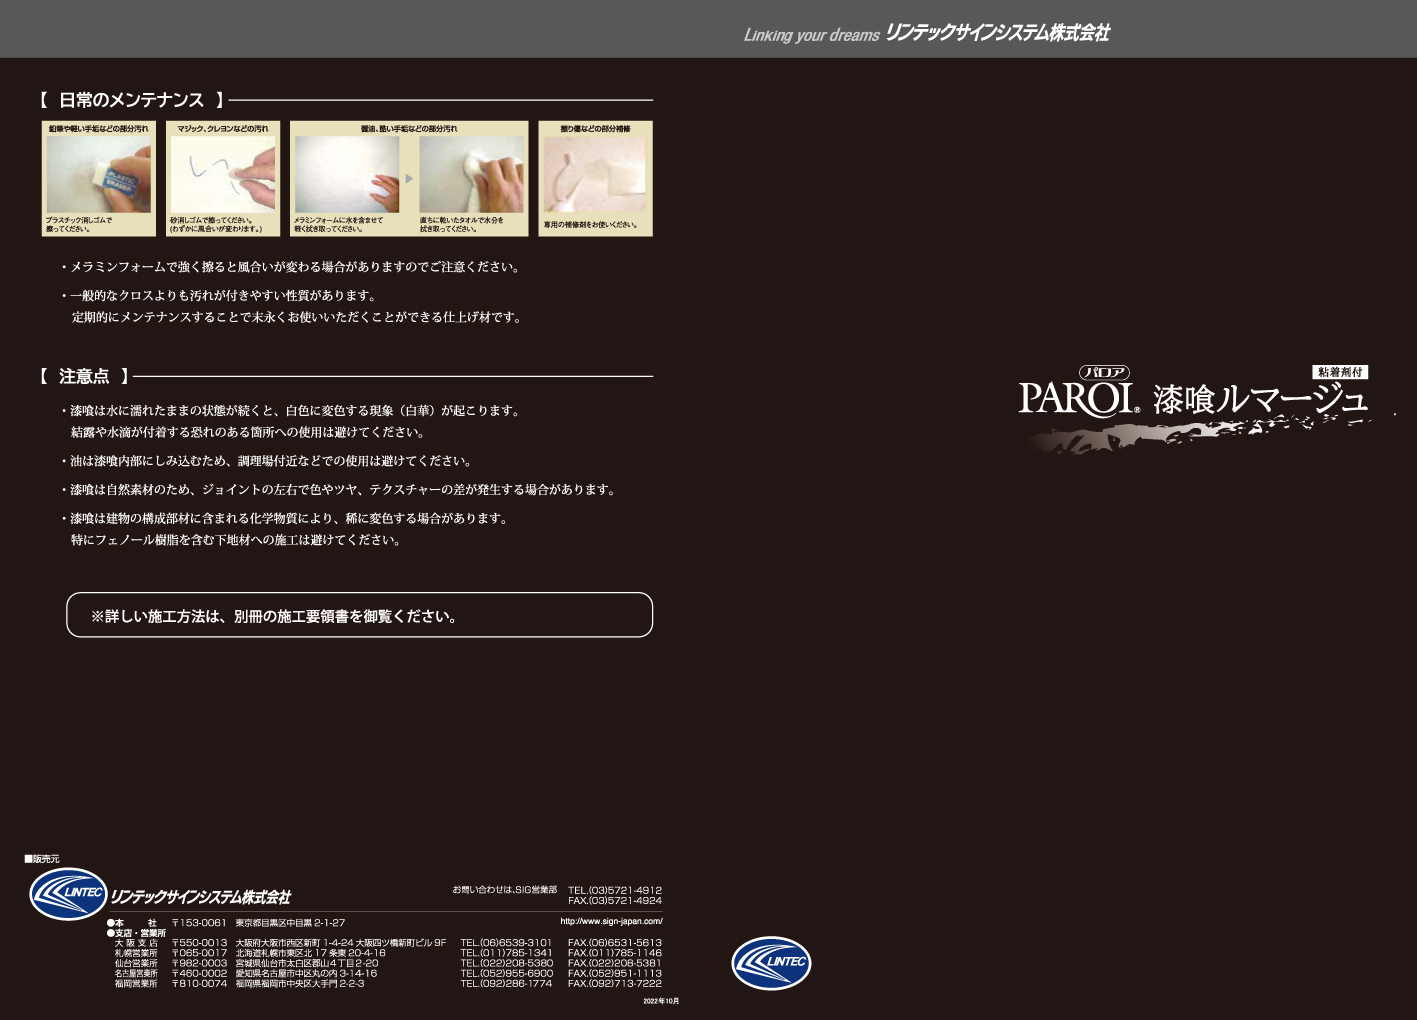Click line 特にフェノール樹脂を含む下地材

point(237,540)
